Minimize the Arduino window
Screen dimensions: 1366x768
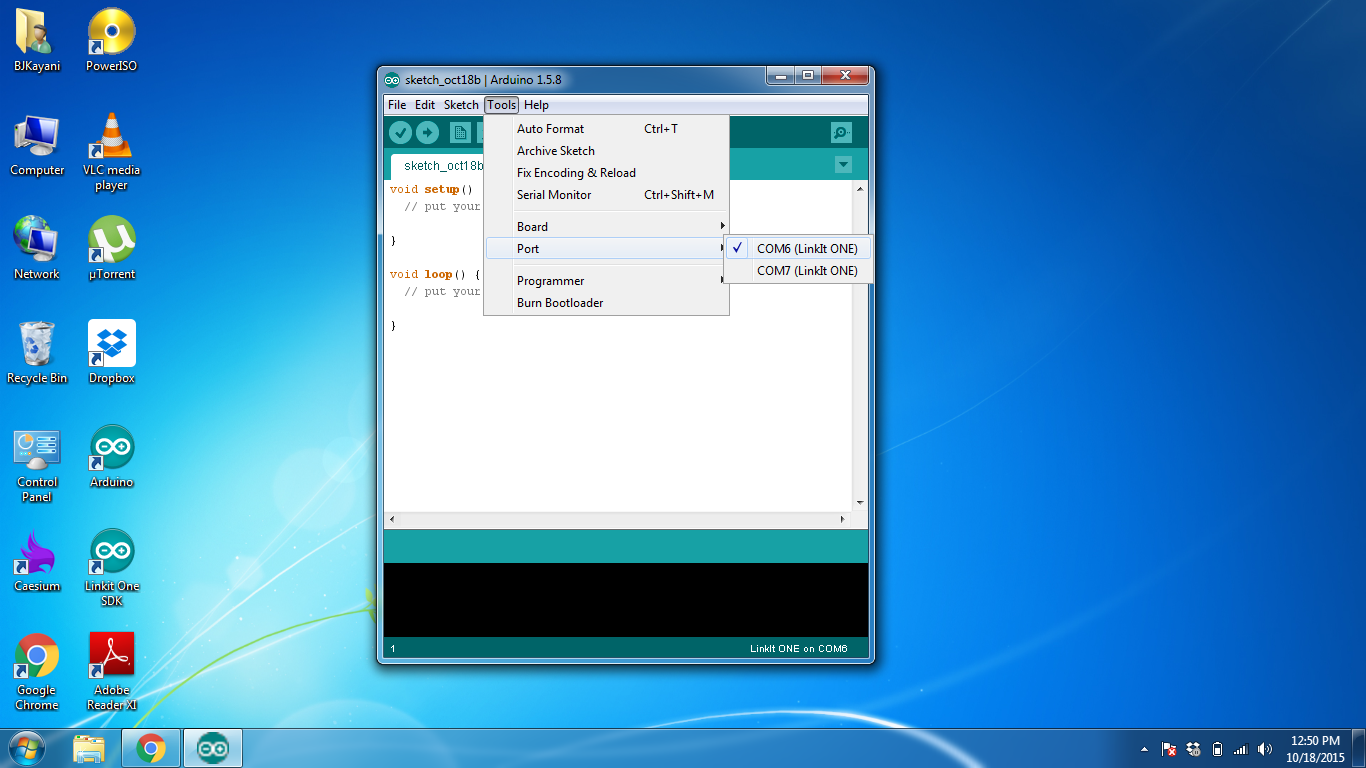click(x=781, y=76)
